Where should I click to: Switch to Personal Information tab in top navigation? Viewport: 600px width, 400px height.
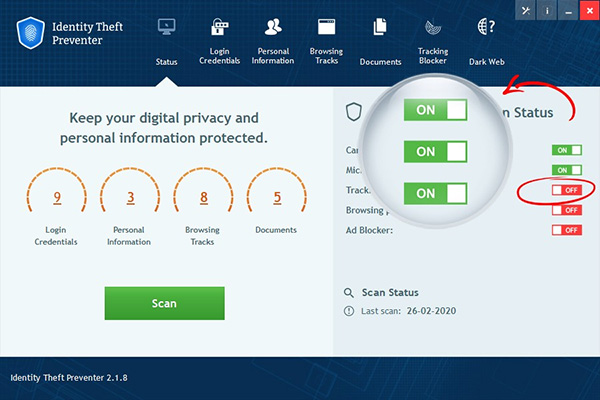273,42
